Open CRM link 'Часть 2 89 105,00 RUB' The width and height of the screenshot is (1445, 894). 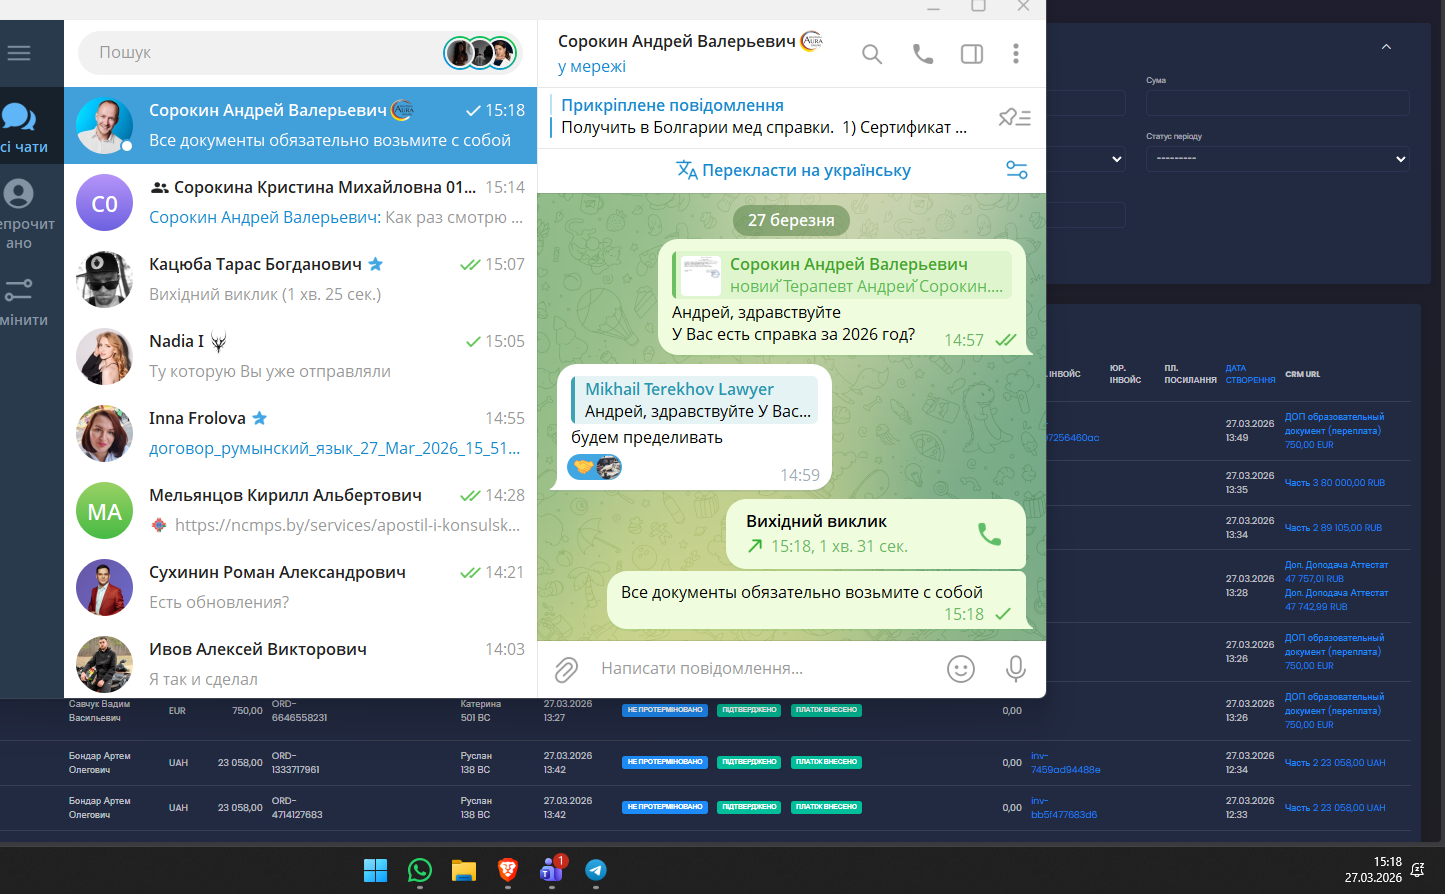(x=1333, y=528)
